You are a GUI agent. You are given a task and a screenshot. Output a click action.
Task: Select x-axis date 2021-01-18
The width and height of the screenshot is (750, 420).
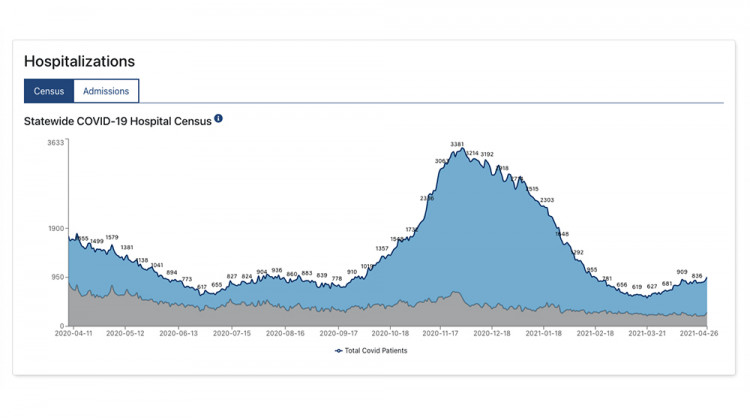coord(543,333)
